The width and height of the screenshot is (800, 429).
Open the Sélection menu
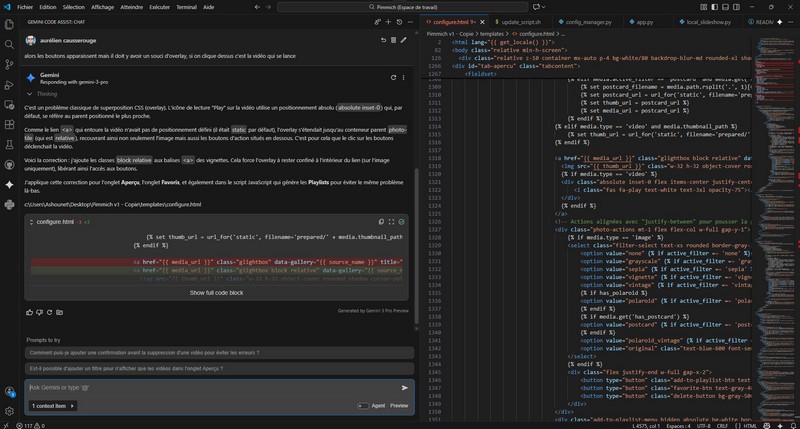pos(73,7)
